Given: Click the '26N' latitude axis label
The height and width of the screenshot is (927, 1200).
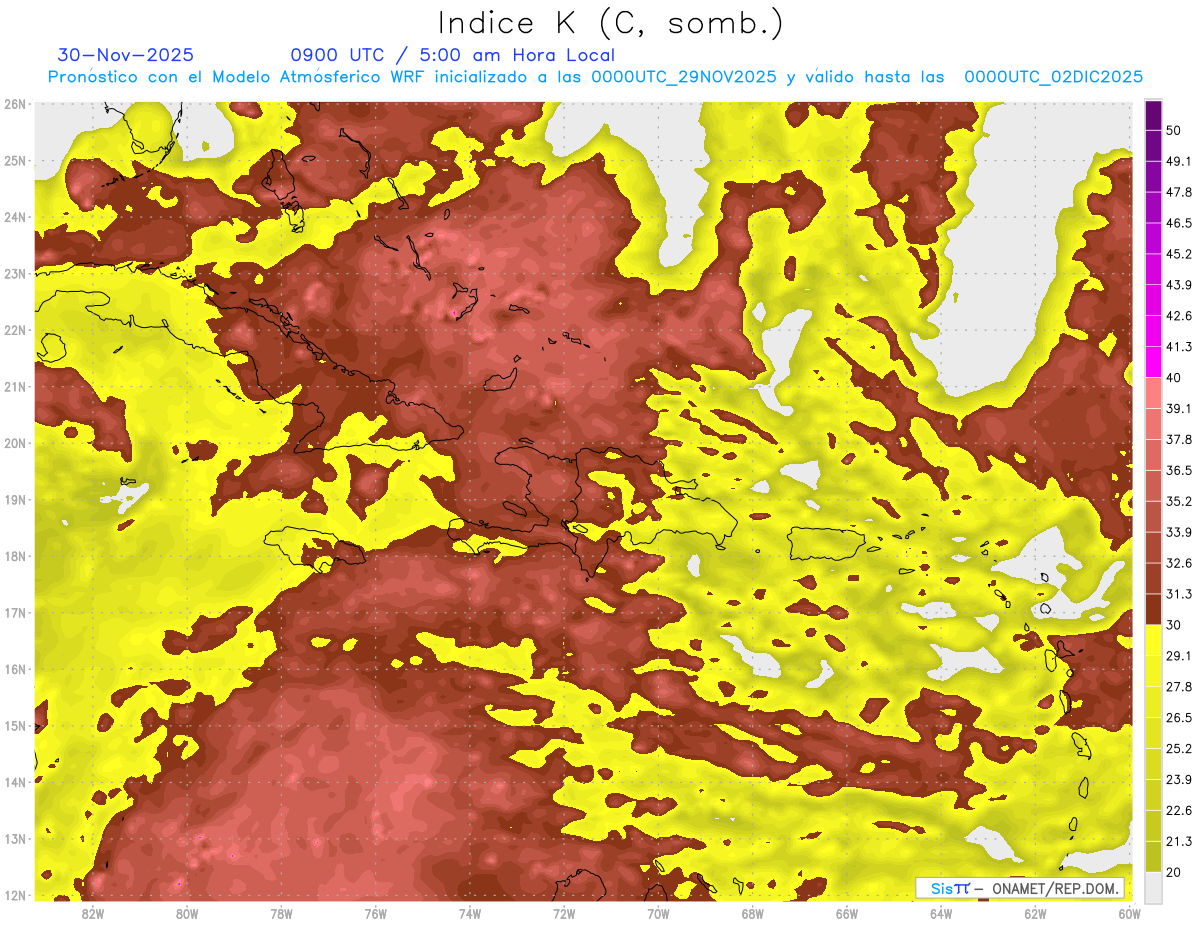Looking at the screenshot, I should (14, 104).
